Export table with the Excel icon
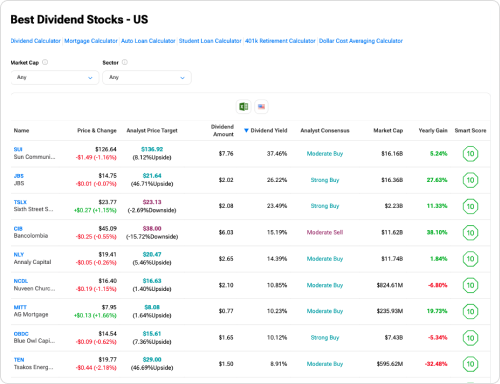Image resolution: width=500 pixels, height=384 pixels. [244, 107]
